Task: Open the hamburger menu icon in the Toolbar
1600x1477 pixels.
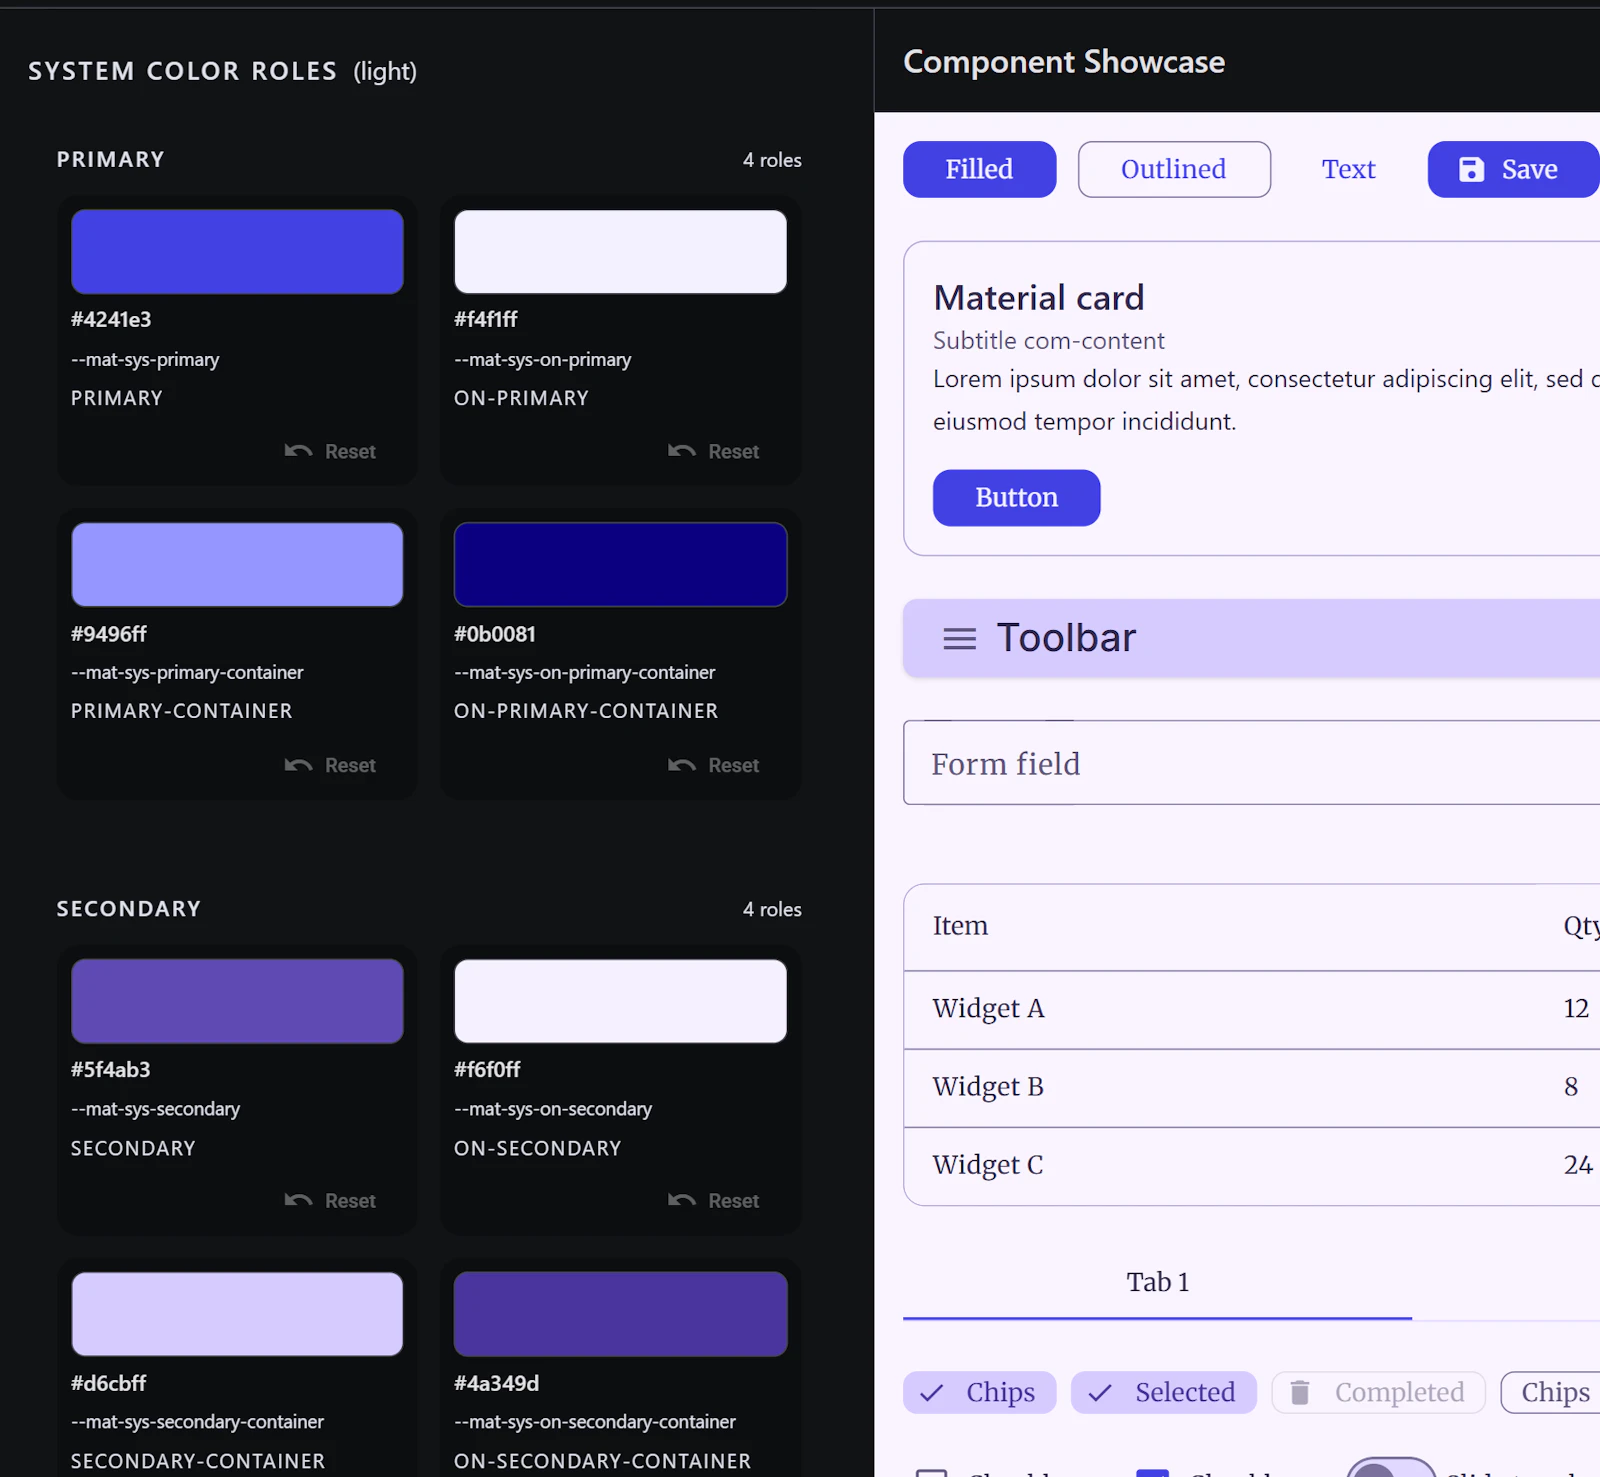Action: pos(959,638)
